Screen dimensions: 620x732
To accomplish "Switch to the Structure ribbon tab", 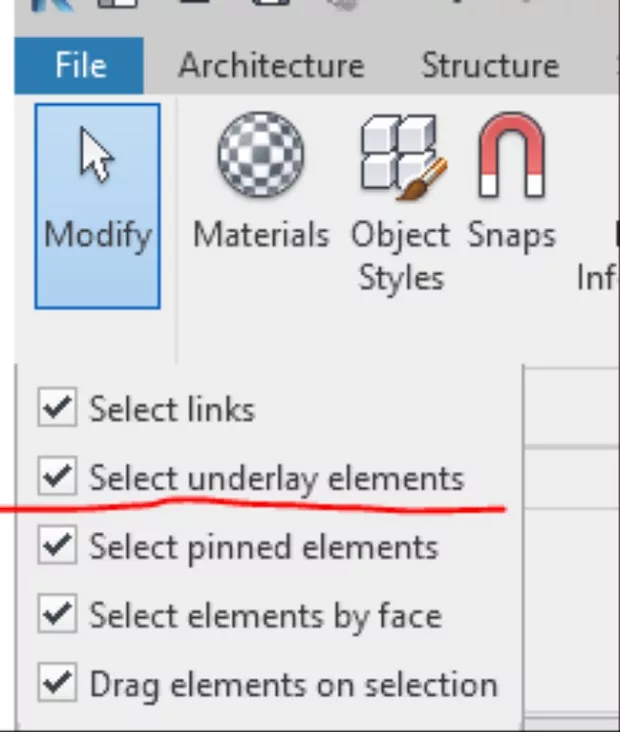I will click(x=489, y=66).
